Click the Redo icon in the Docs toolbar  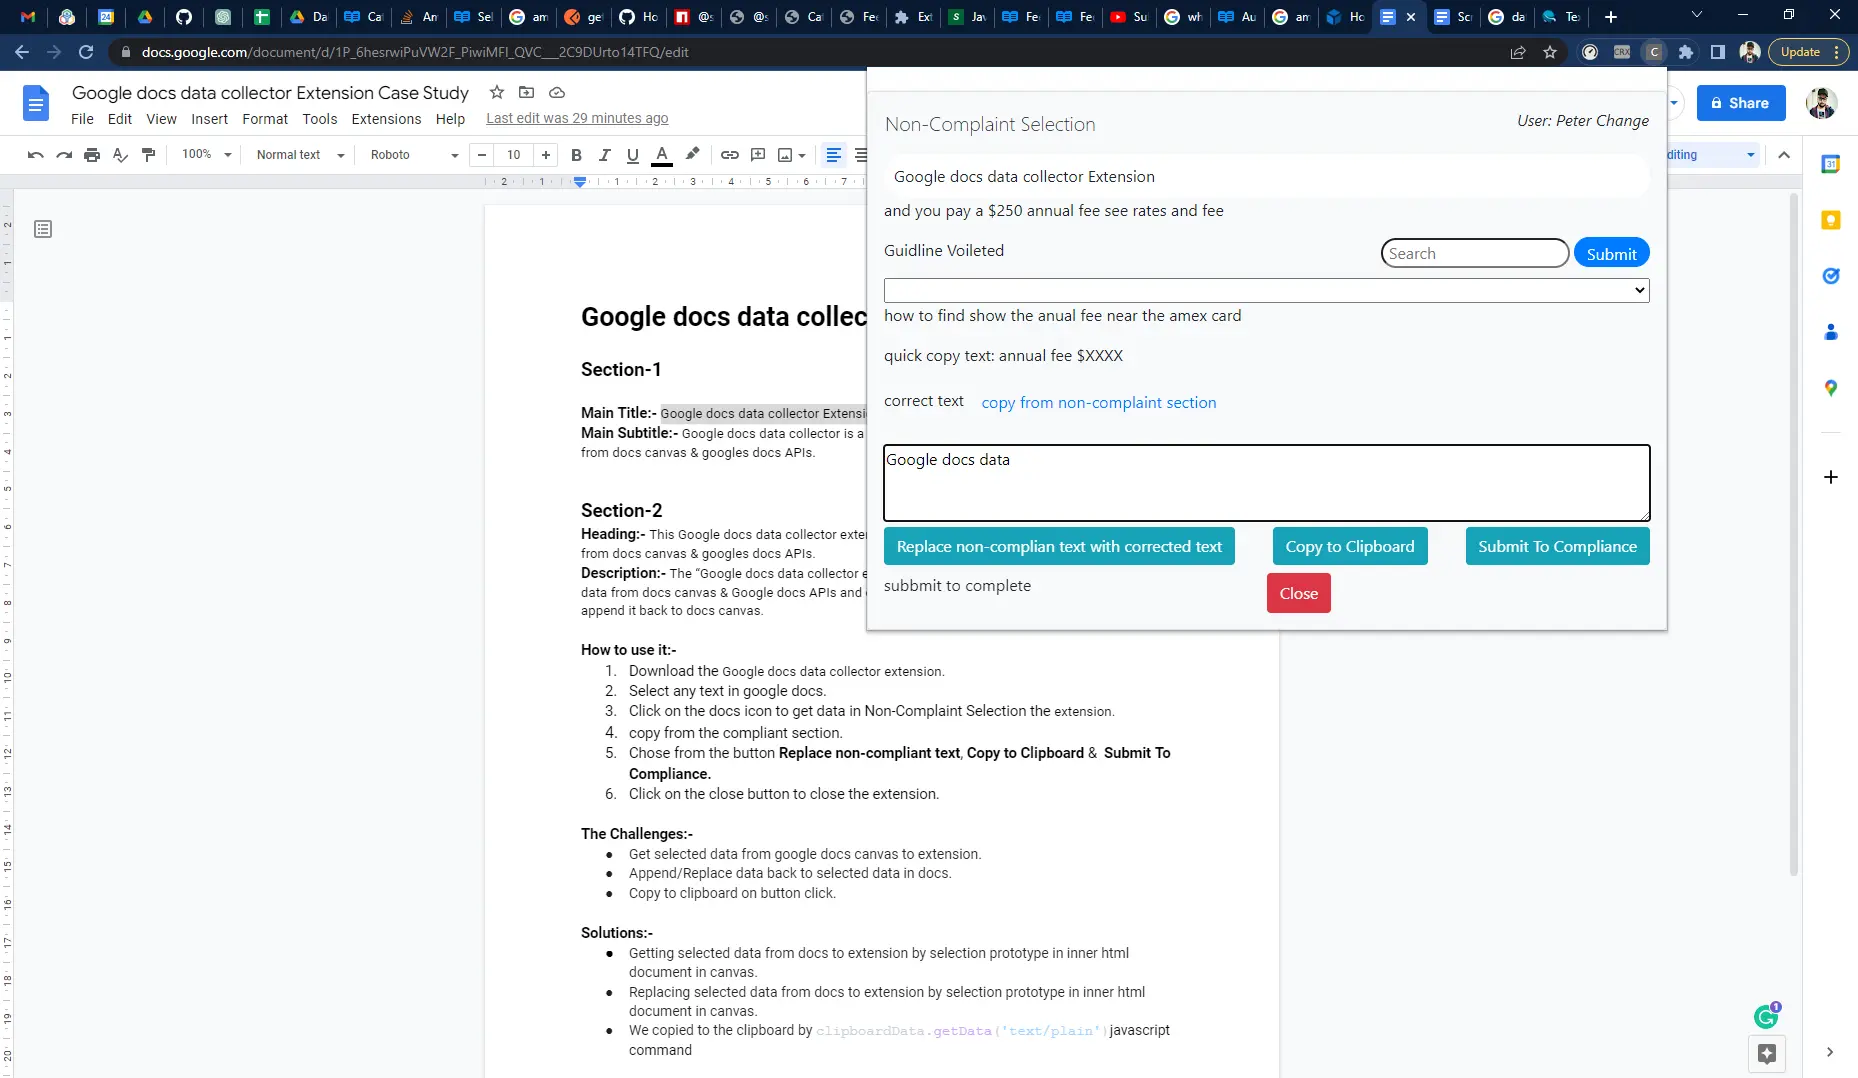(64, 155)
